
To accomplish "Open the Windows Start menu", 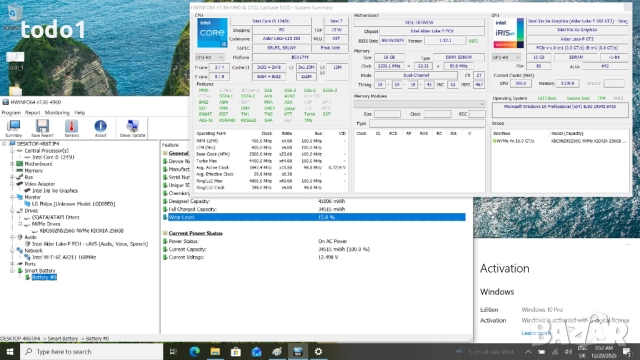I will (10, 351).
